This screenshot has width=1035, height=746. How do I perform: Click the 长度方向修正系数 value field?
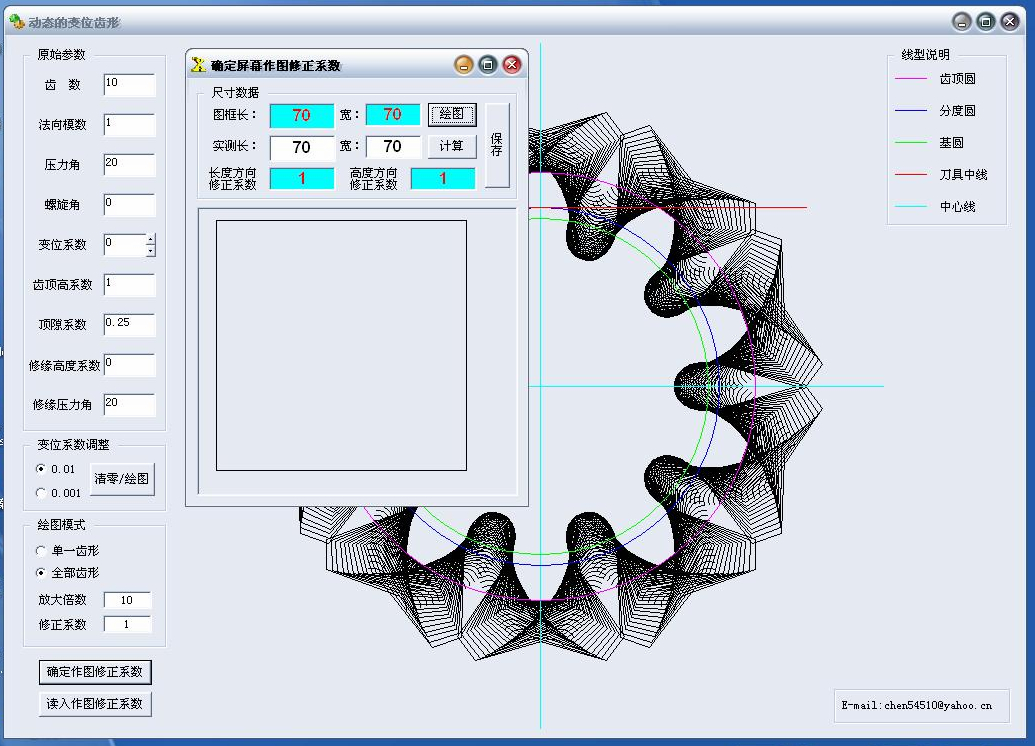pos(302,178)
